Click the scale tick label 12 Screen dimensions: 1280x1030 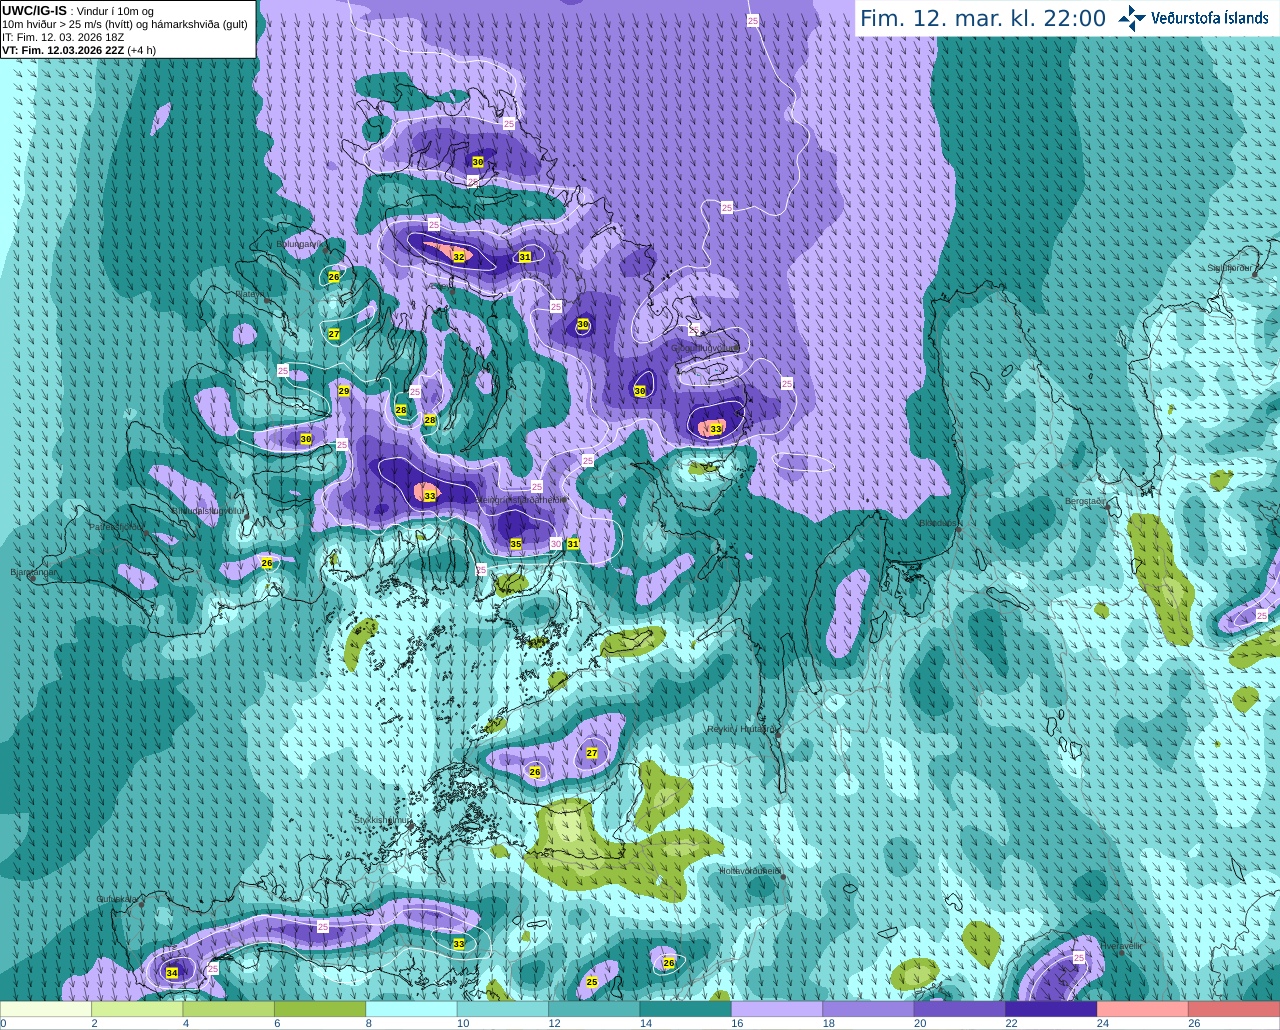[x=554, y=1023]
